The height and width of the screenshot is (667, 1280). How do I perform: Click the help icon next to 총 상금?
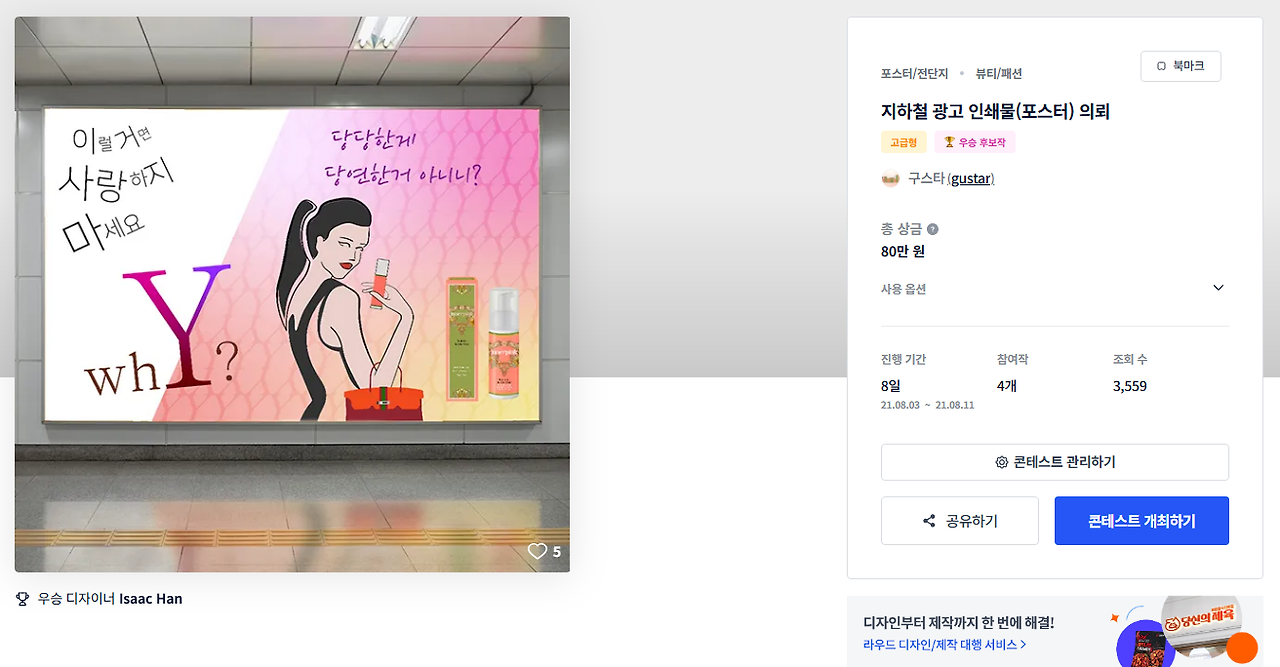[x=933, y=229]
